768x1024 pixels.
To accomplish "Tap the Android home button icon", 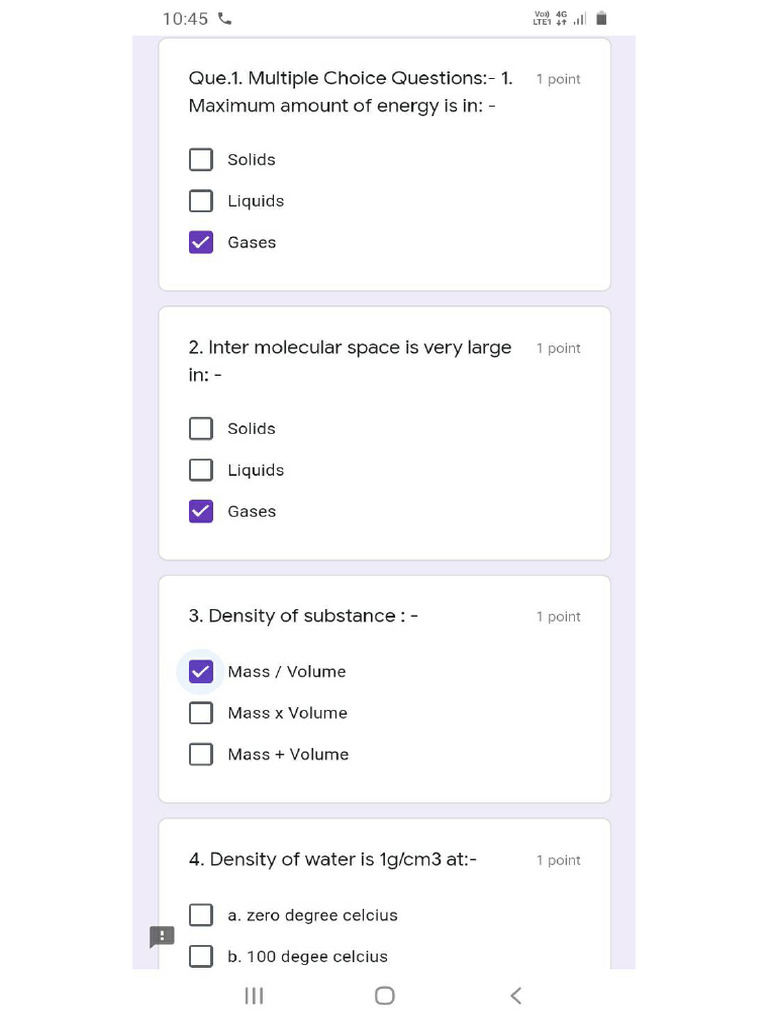I will tap(385, 995).
